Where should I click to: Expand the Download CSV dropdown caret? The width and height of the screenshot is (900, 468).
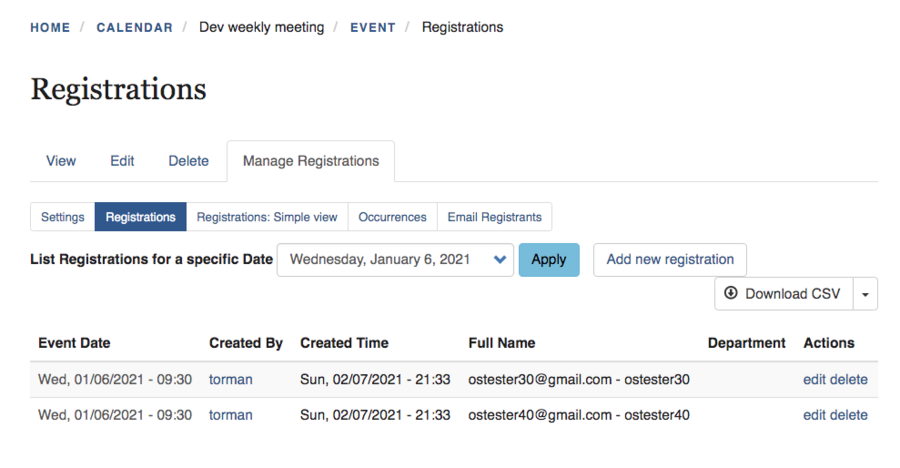coord(865,294)
